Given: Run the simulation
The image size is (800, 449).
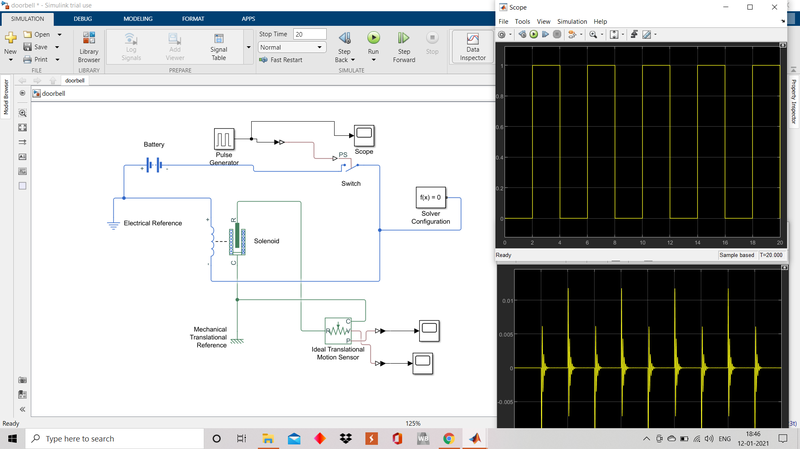Looking at the screenshot, I should click(373, 42).
